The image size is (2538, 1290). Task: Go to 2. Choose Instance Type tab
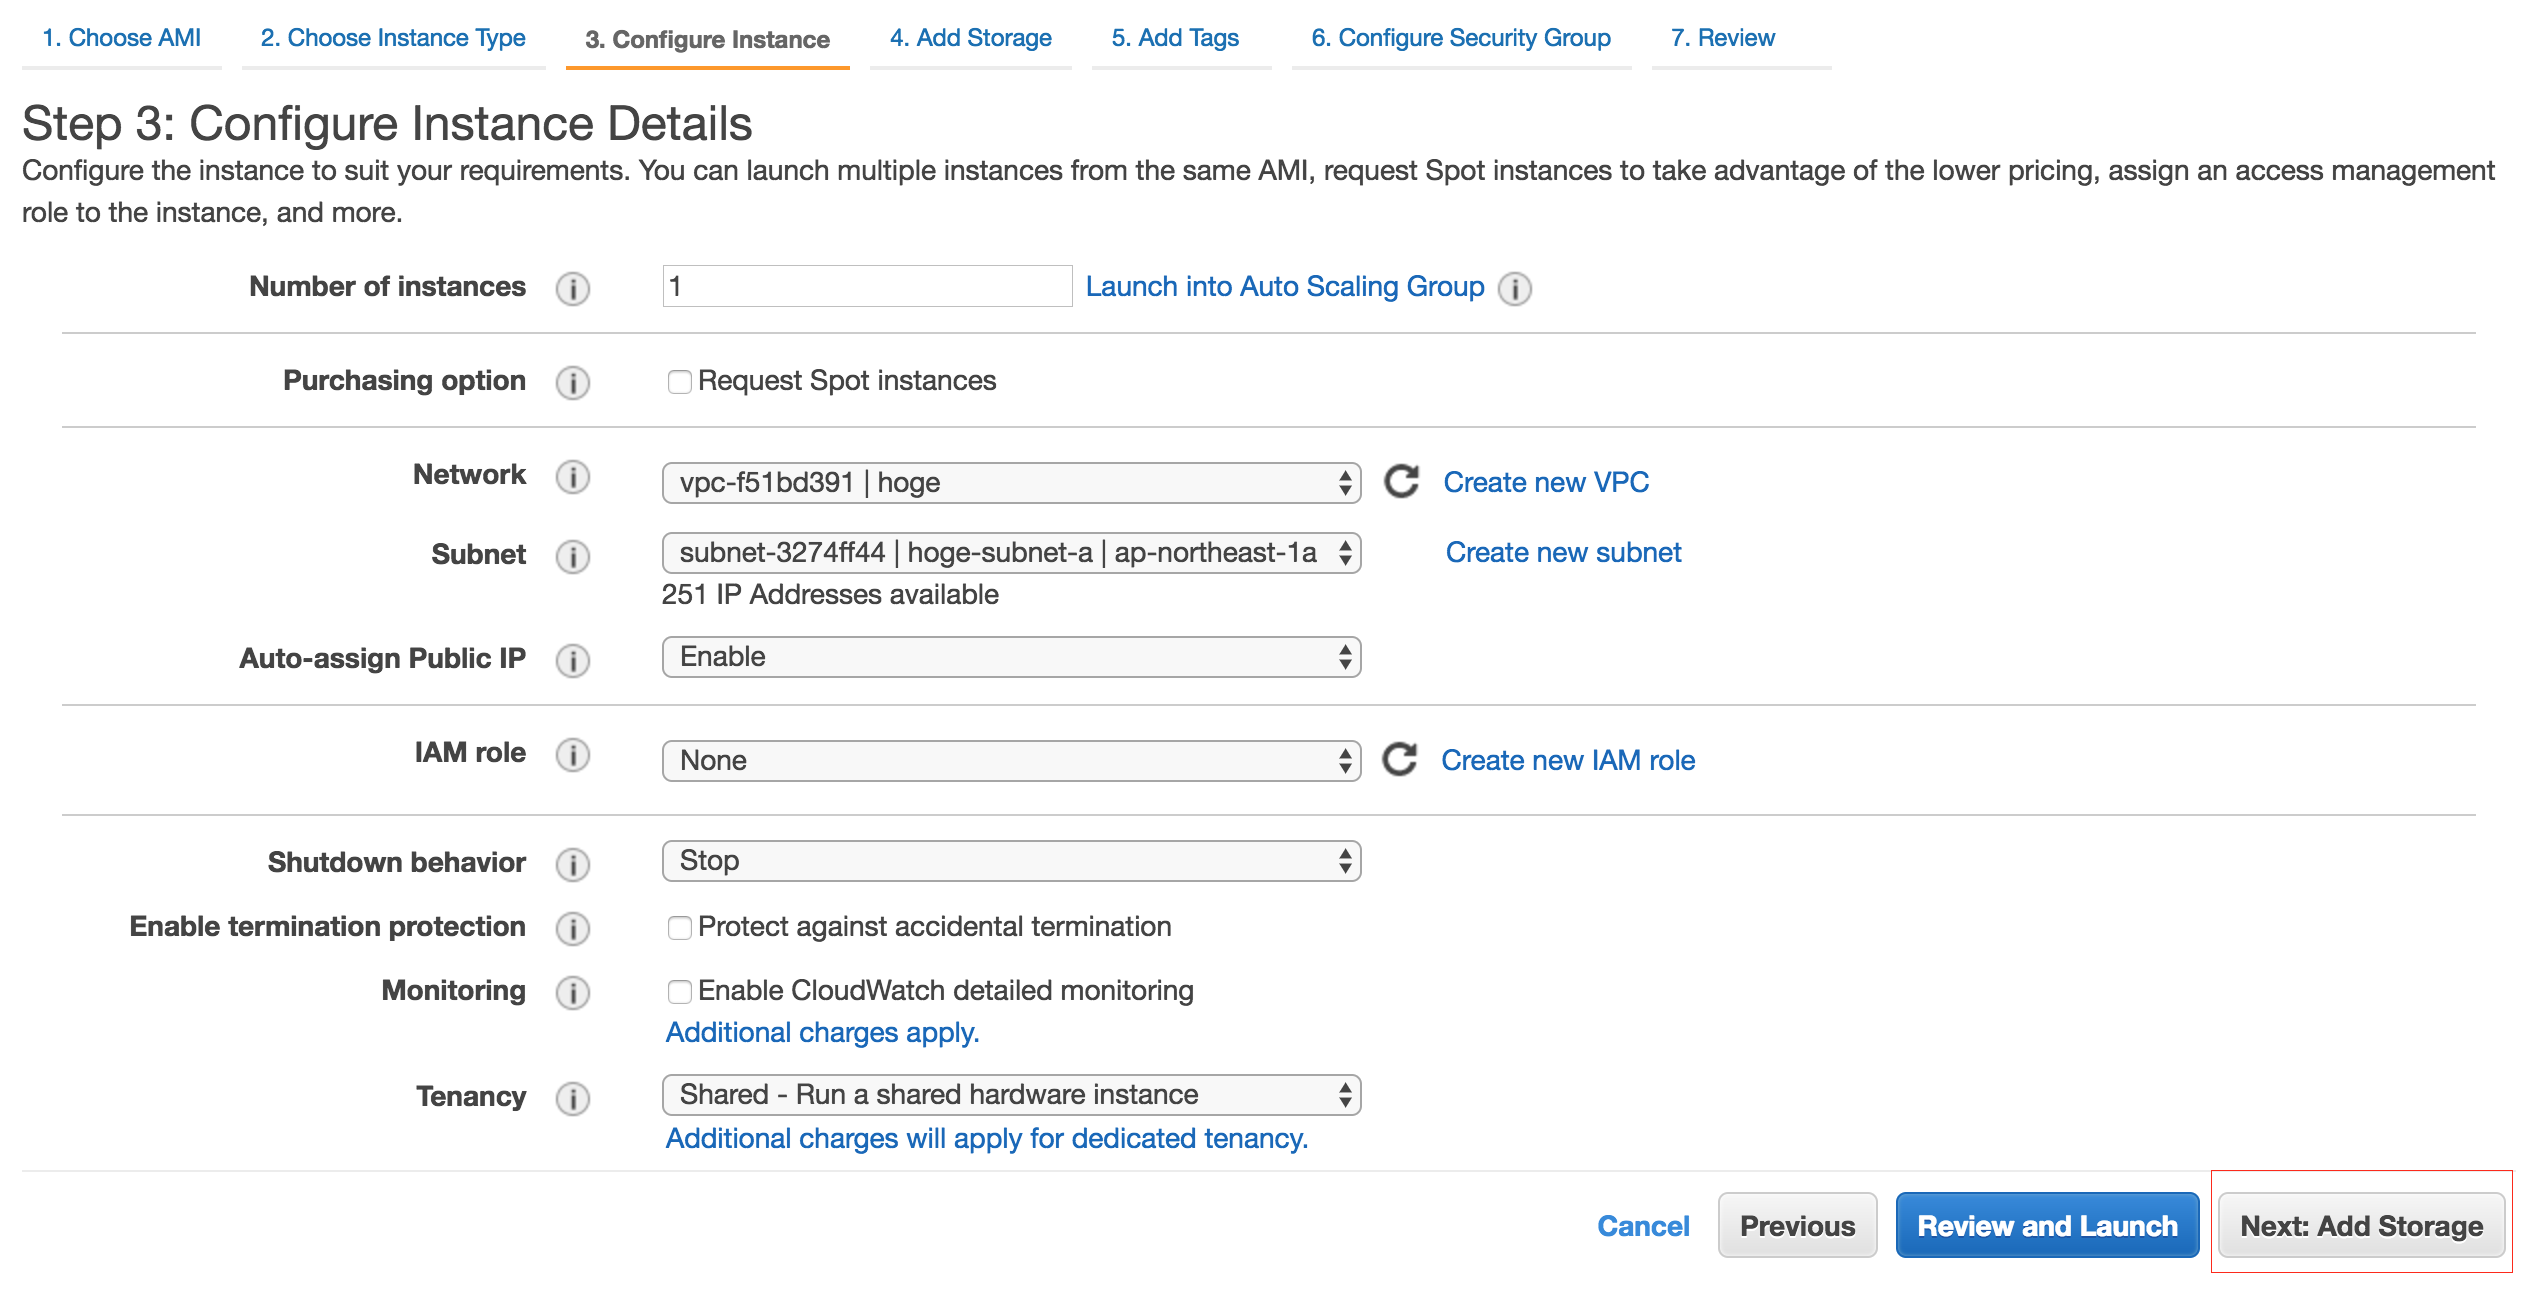coord(393,38)
